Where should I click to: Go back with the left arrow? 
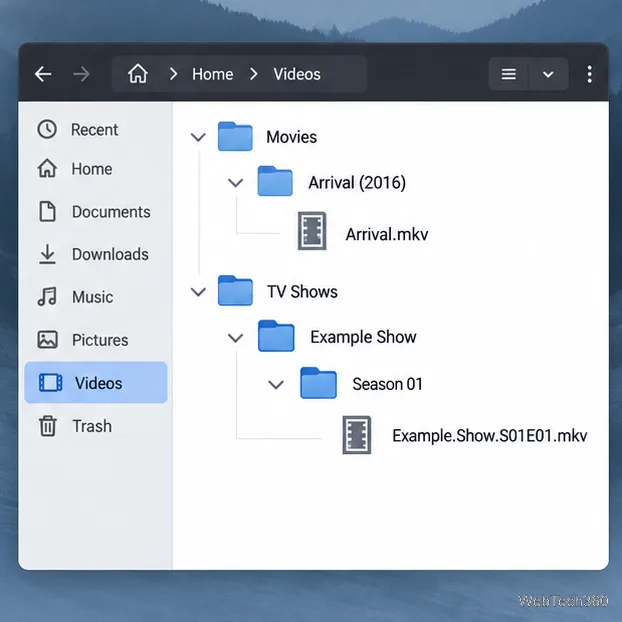click(43, 74)
